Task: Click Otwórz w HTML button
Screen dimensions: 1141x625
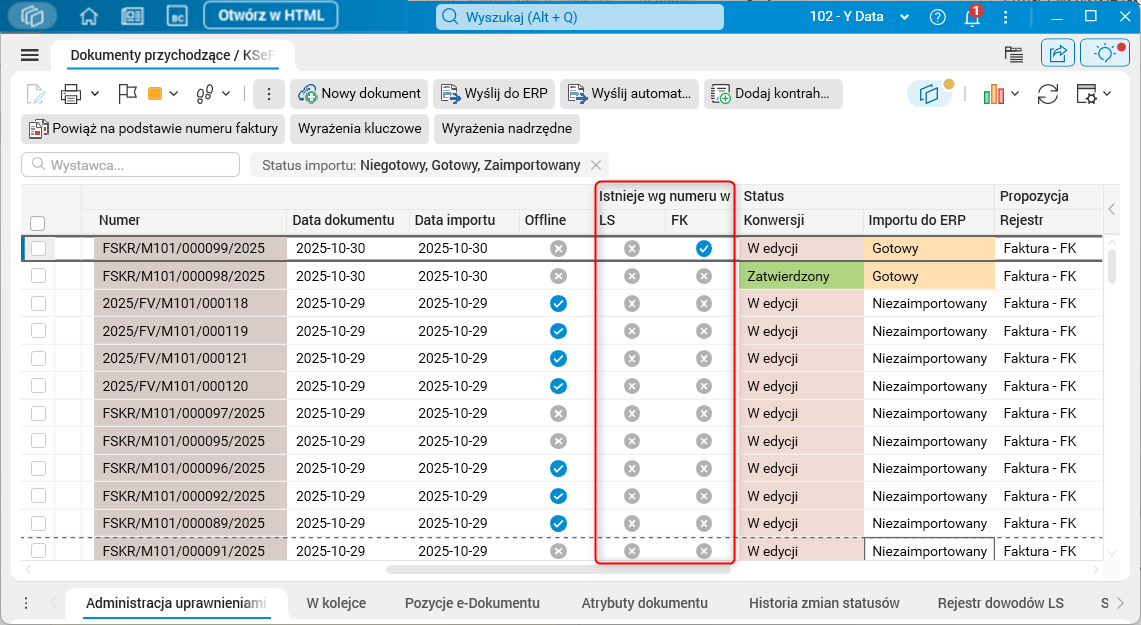Action: [x=271, y=15]
